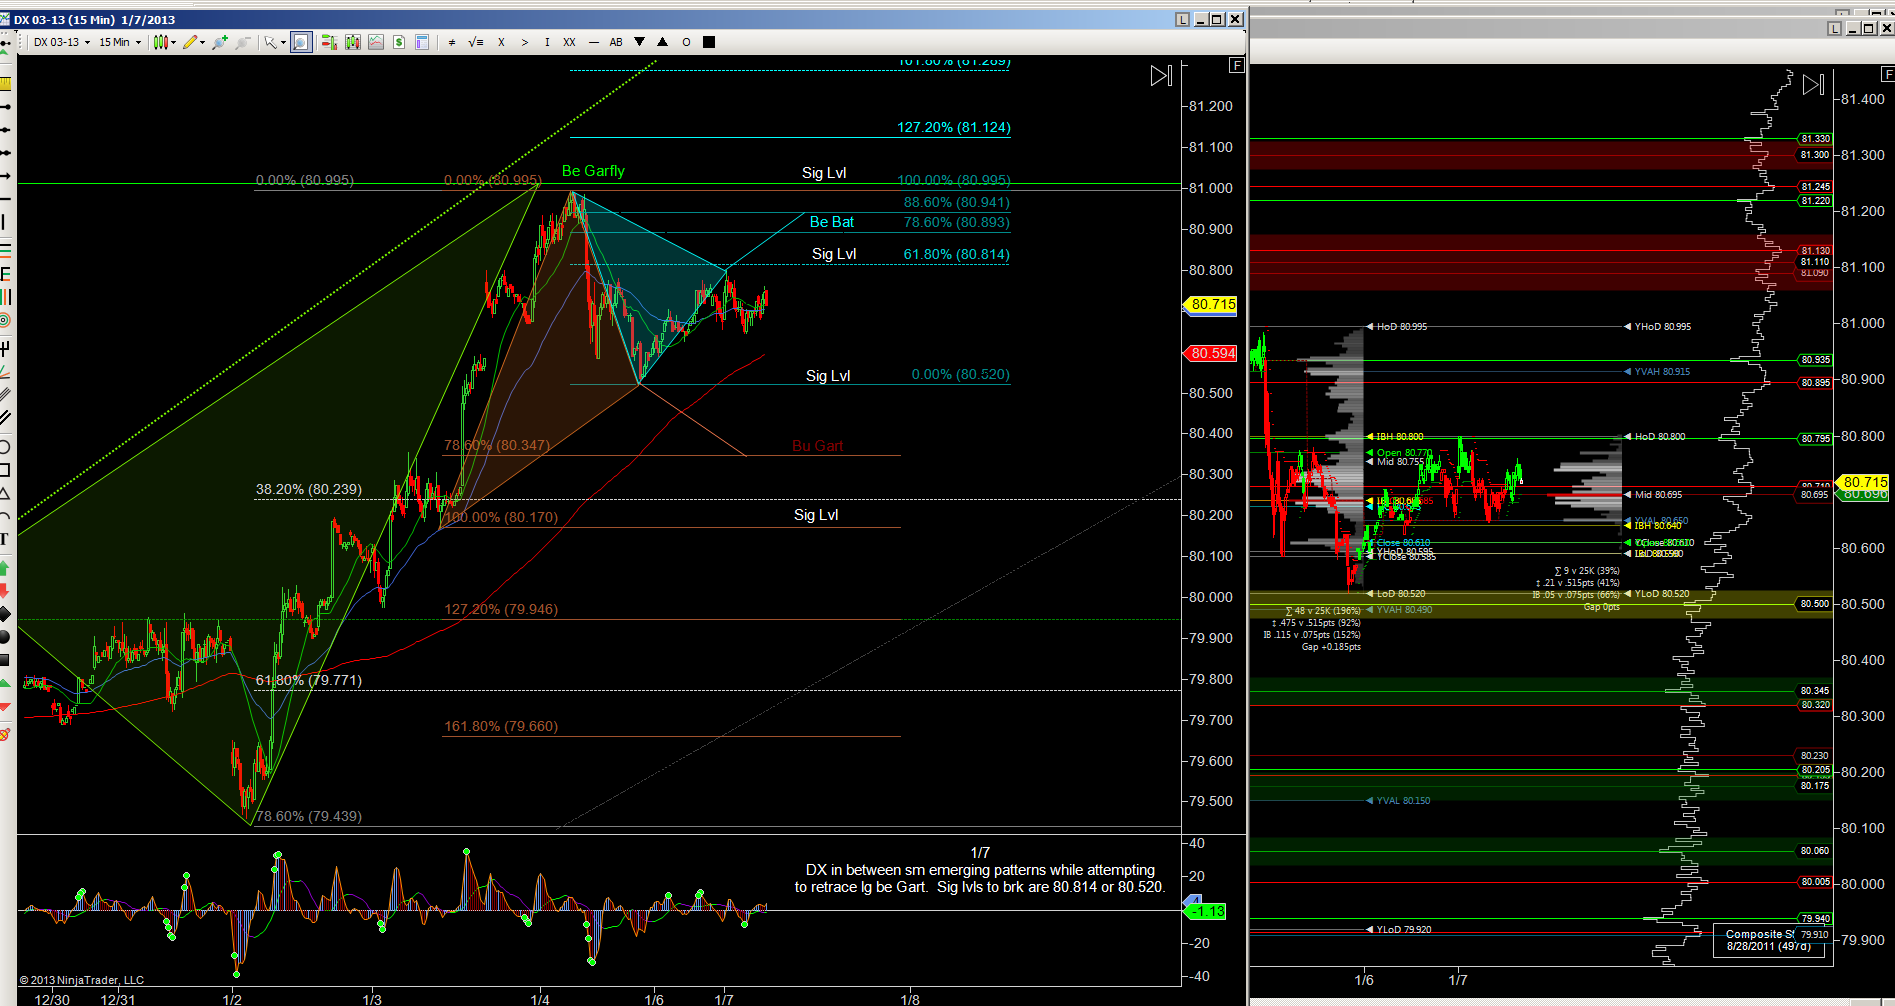The height and width of the screenshot is (1006, 1895).
Task: Click the zoom in magnifier with plus
Action: [x=220, y=42]
